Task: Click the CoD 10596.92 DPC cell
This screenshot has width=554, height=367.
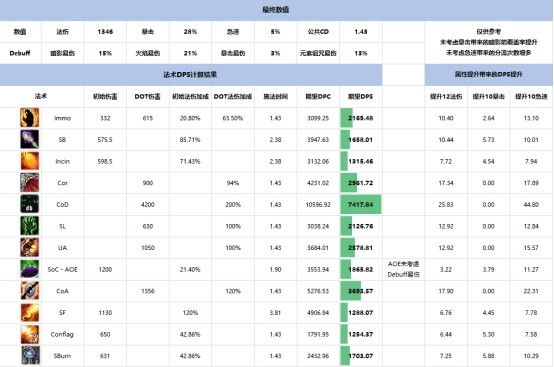Action: pos(318,205)
